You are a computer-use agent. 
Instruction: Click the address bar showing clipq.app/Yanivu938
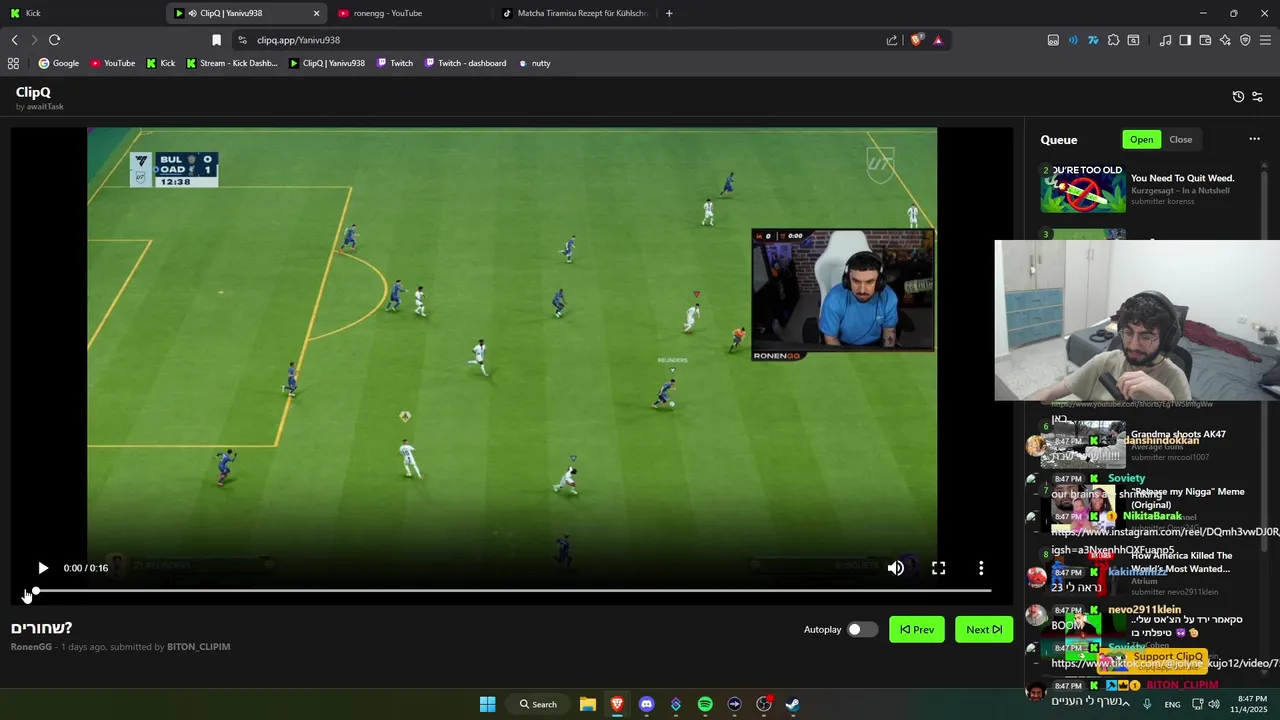point(560,40)
